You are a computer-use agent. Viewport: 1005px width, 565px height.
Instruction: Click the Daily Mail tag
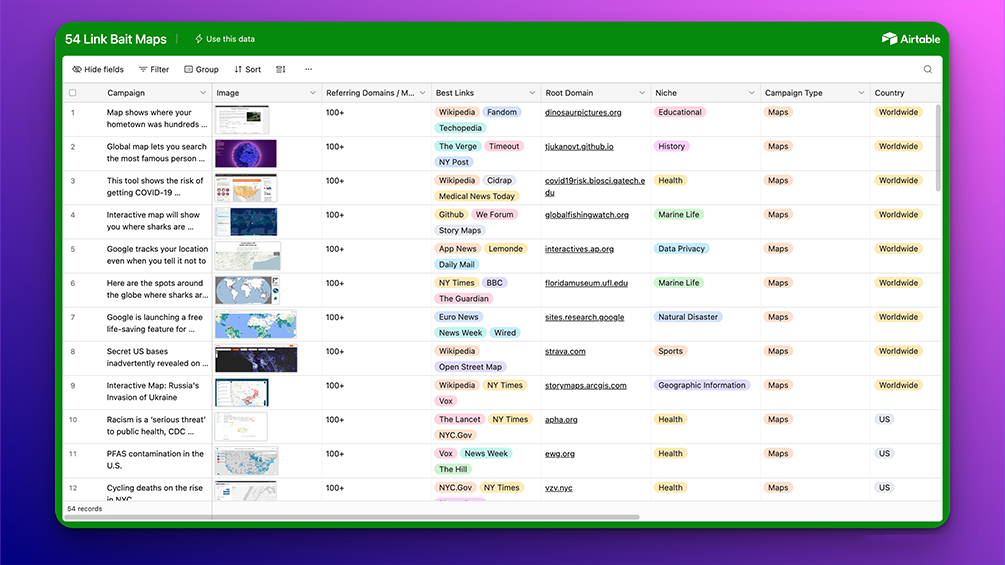click(x=456, y=265)
